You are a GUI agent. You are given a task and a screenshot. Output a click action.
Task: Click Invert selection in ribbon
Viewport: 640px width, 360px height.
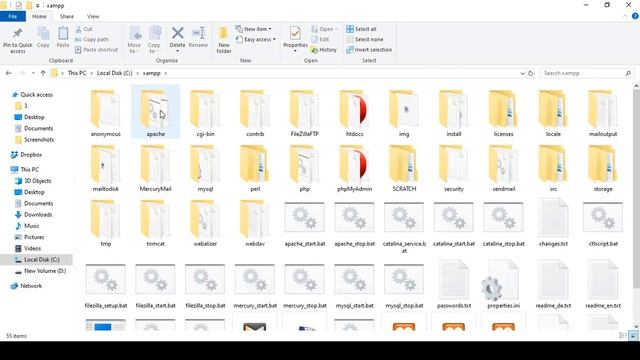(x=369, y=50)
